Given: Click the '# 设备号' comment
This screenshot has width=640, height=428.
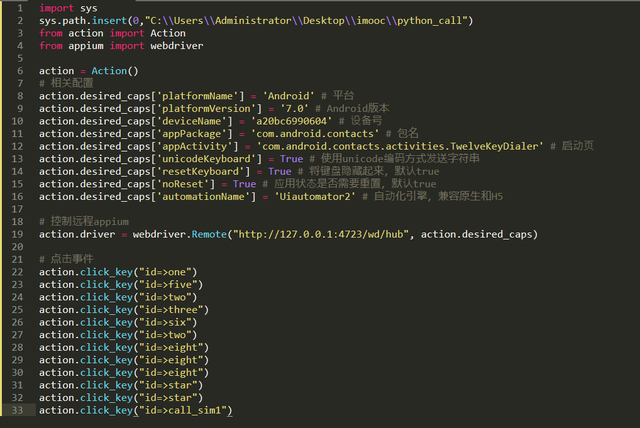Looking at the screenshot, I should [x=360, y=121].
